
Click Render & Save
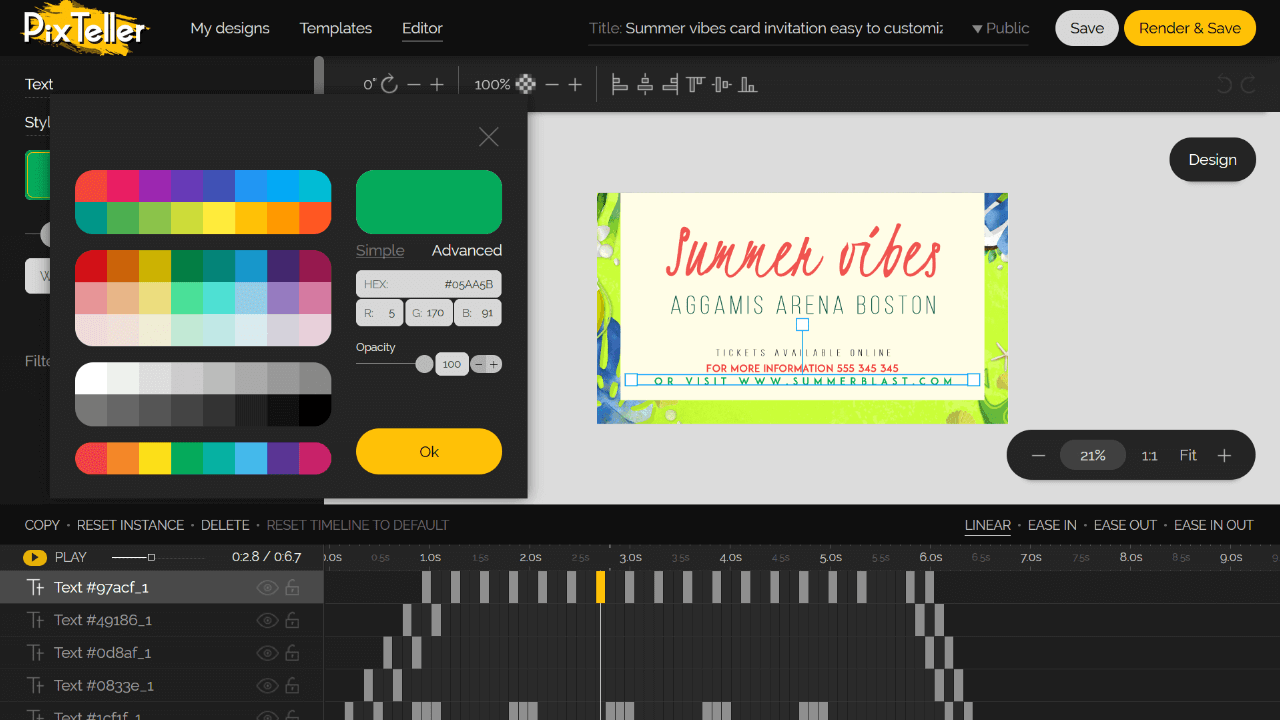pyautogui.click(x=1190, y=28)
